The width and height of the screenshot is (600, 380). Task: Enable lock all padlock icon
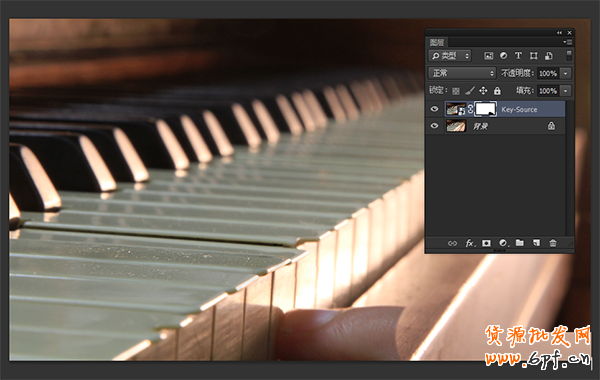click(x=497, y=91)
